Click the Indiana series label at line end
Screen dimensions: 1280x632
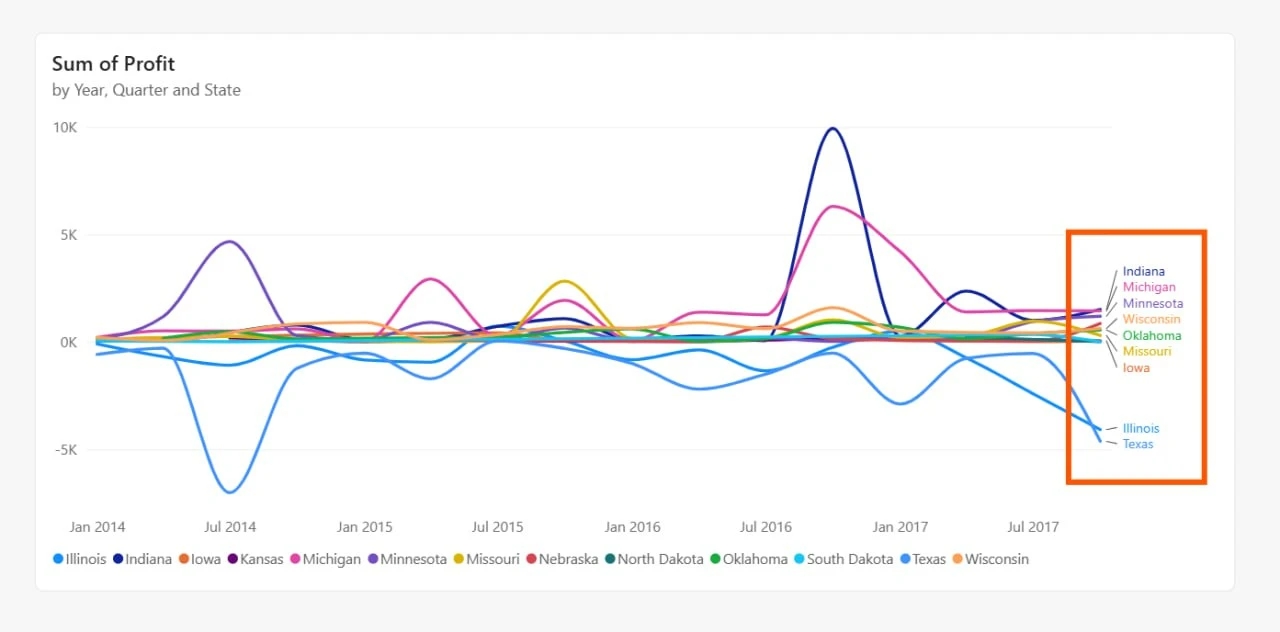1143,271
